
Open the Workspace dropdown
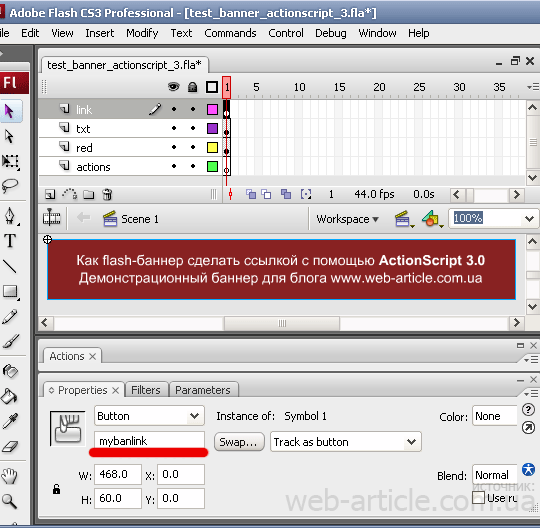[347, 219]
